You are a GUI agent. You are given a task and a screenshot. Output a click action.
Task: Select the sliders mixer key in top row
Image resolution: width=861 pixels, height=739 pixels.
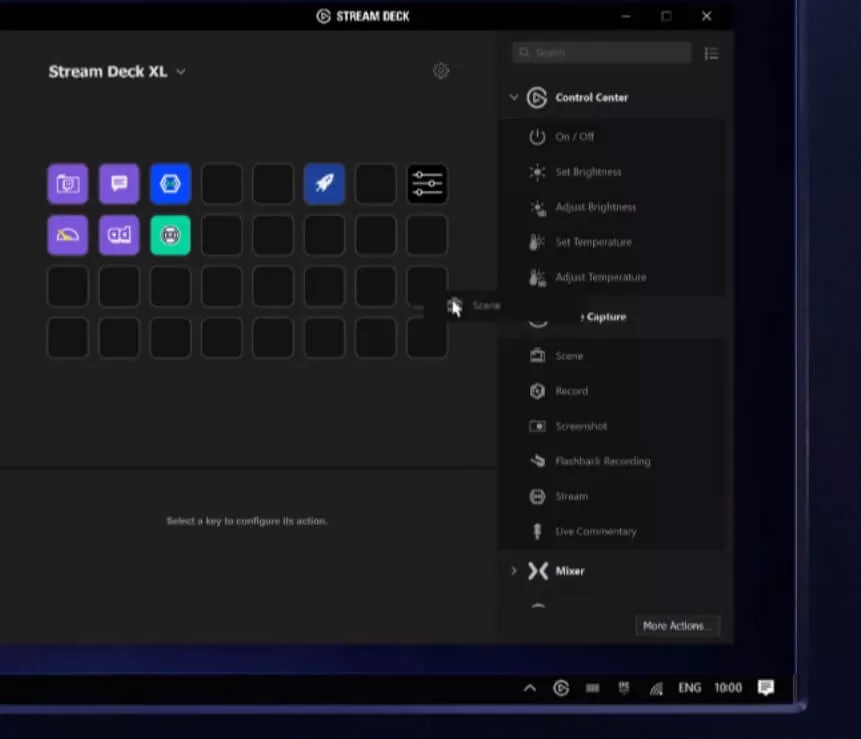point(427,183)
